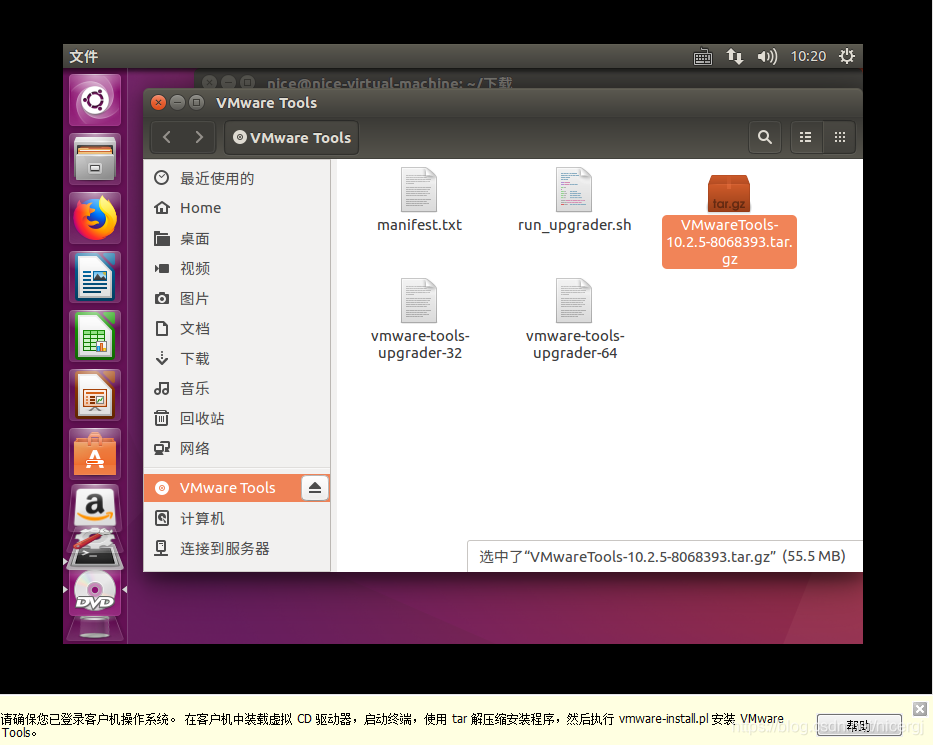Open the DVD disc launcher icon
This screenshot has width=933, height=745.
coord(95,592)
